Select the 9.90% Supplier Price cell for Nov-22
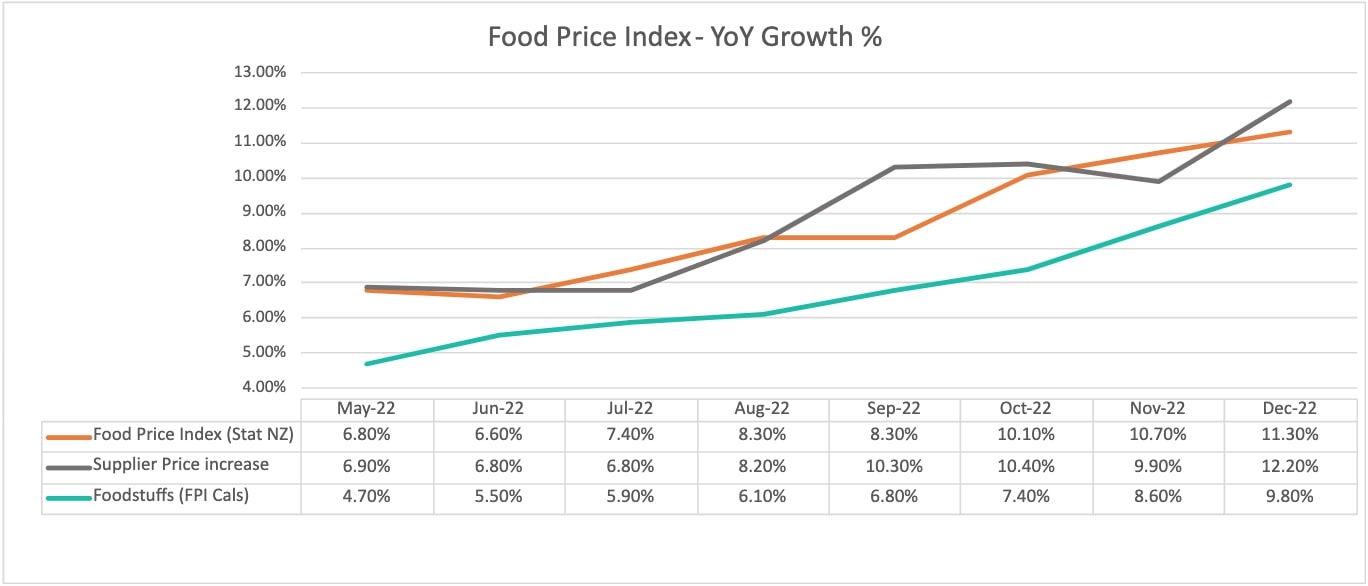This screenshot has height=586, width=1368. tap(1157, 465)
